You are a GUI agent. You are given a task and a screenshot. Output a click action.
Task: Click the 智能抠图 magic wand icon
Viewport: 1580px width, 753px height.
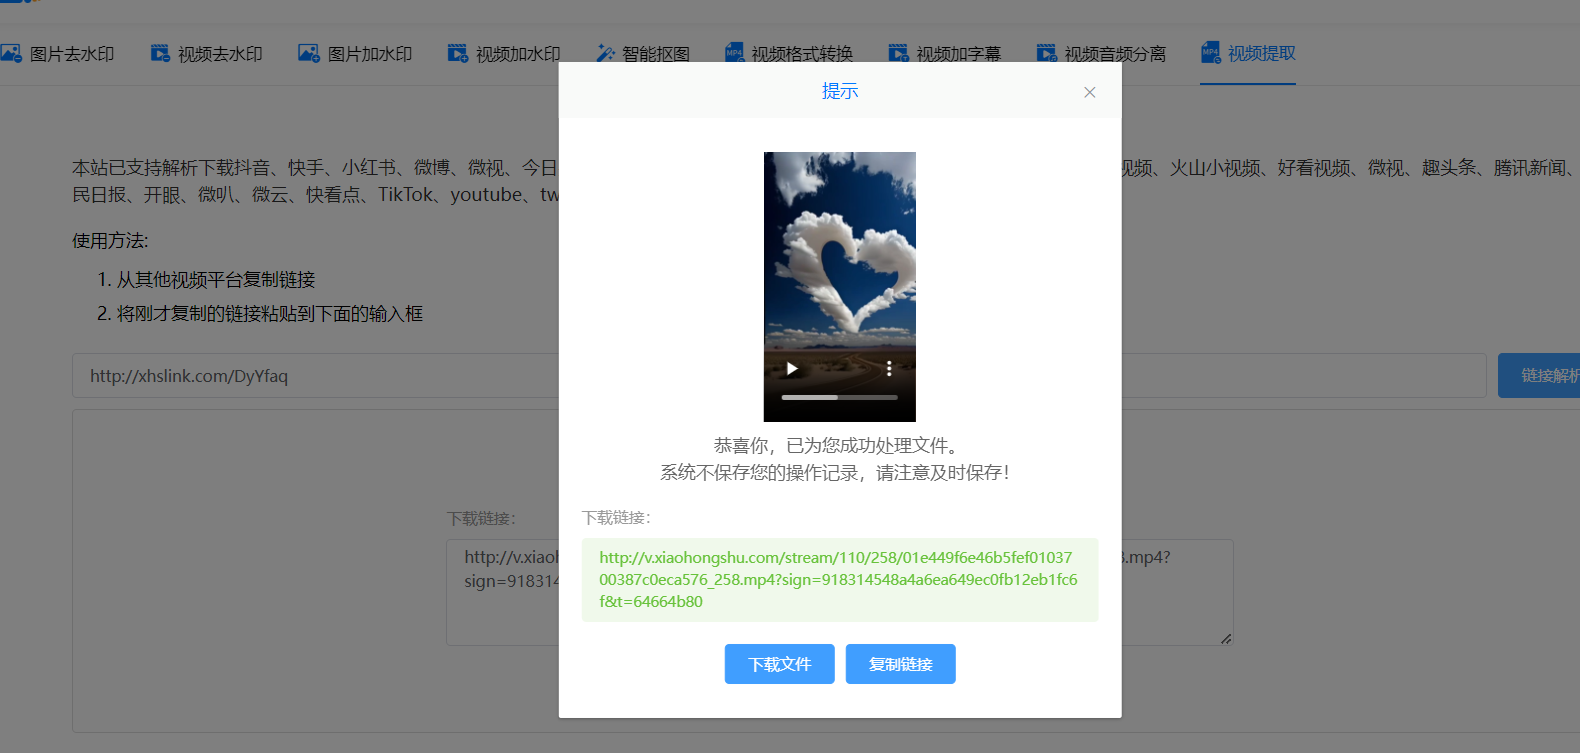point(605,53)
